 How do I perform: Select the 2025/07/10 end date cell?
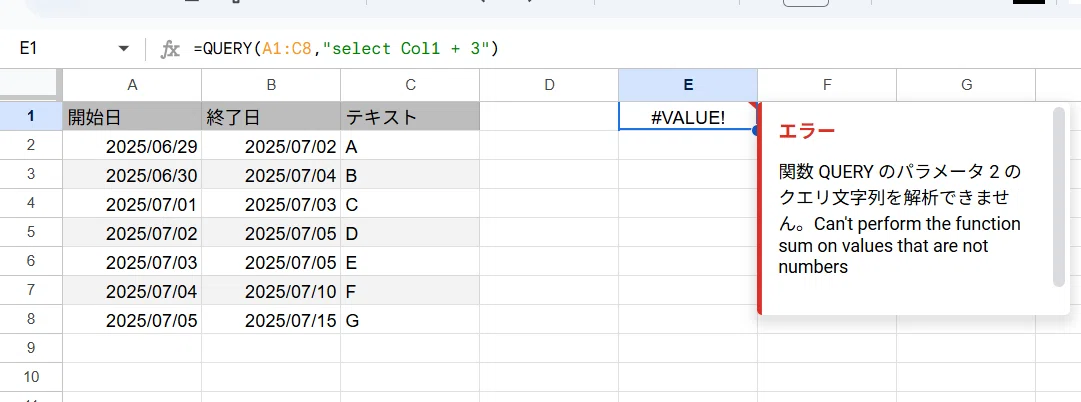click(x=271, y=291)
